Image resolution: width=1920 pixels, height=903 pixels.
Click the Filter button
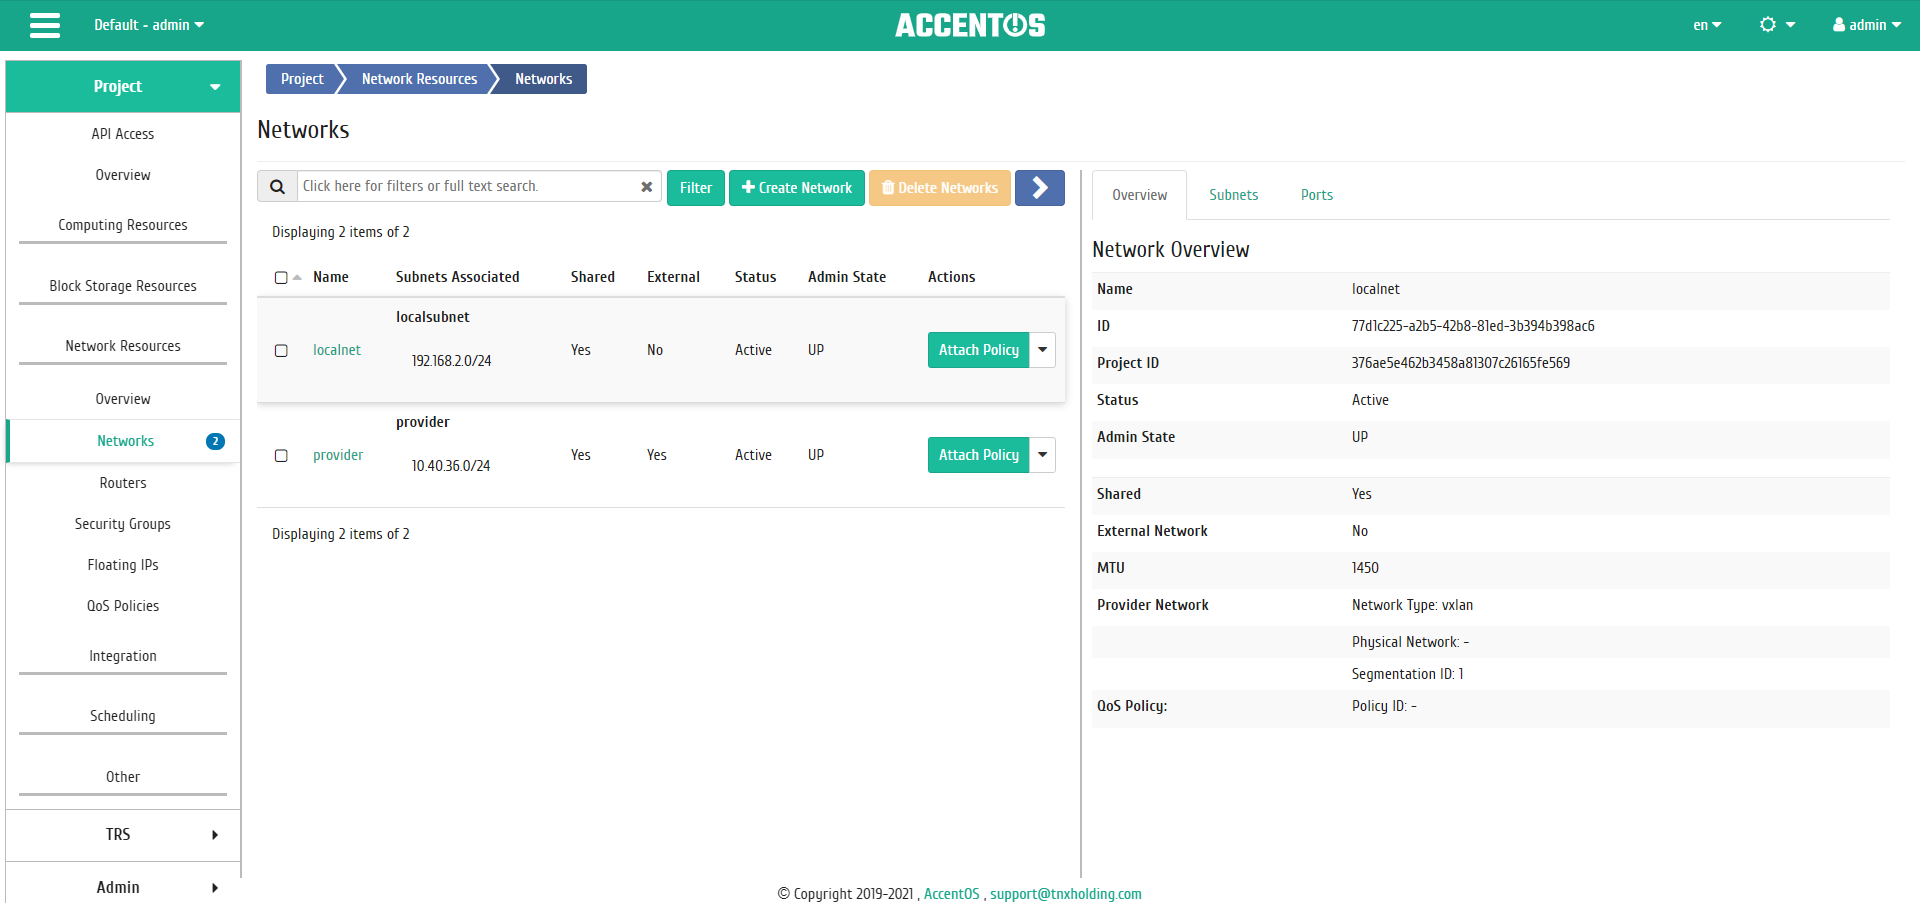coord(695,187)
